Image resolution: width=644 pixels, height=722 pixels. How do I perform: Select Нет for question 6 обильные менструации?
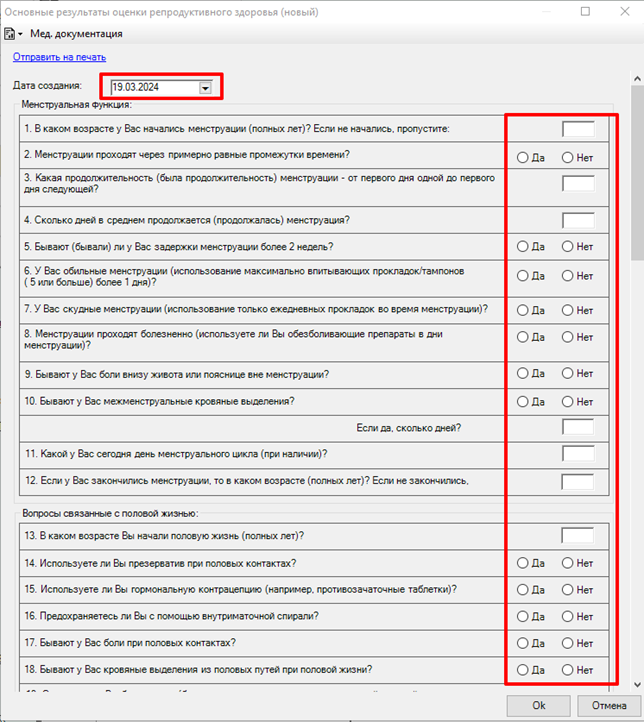(577, 276)
